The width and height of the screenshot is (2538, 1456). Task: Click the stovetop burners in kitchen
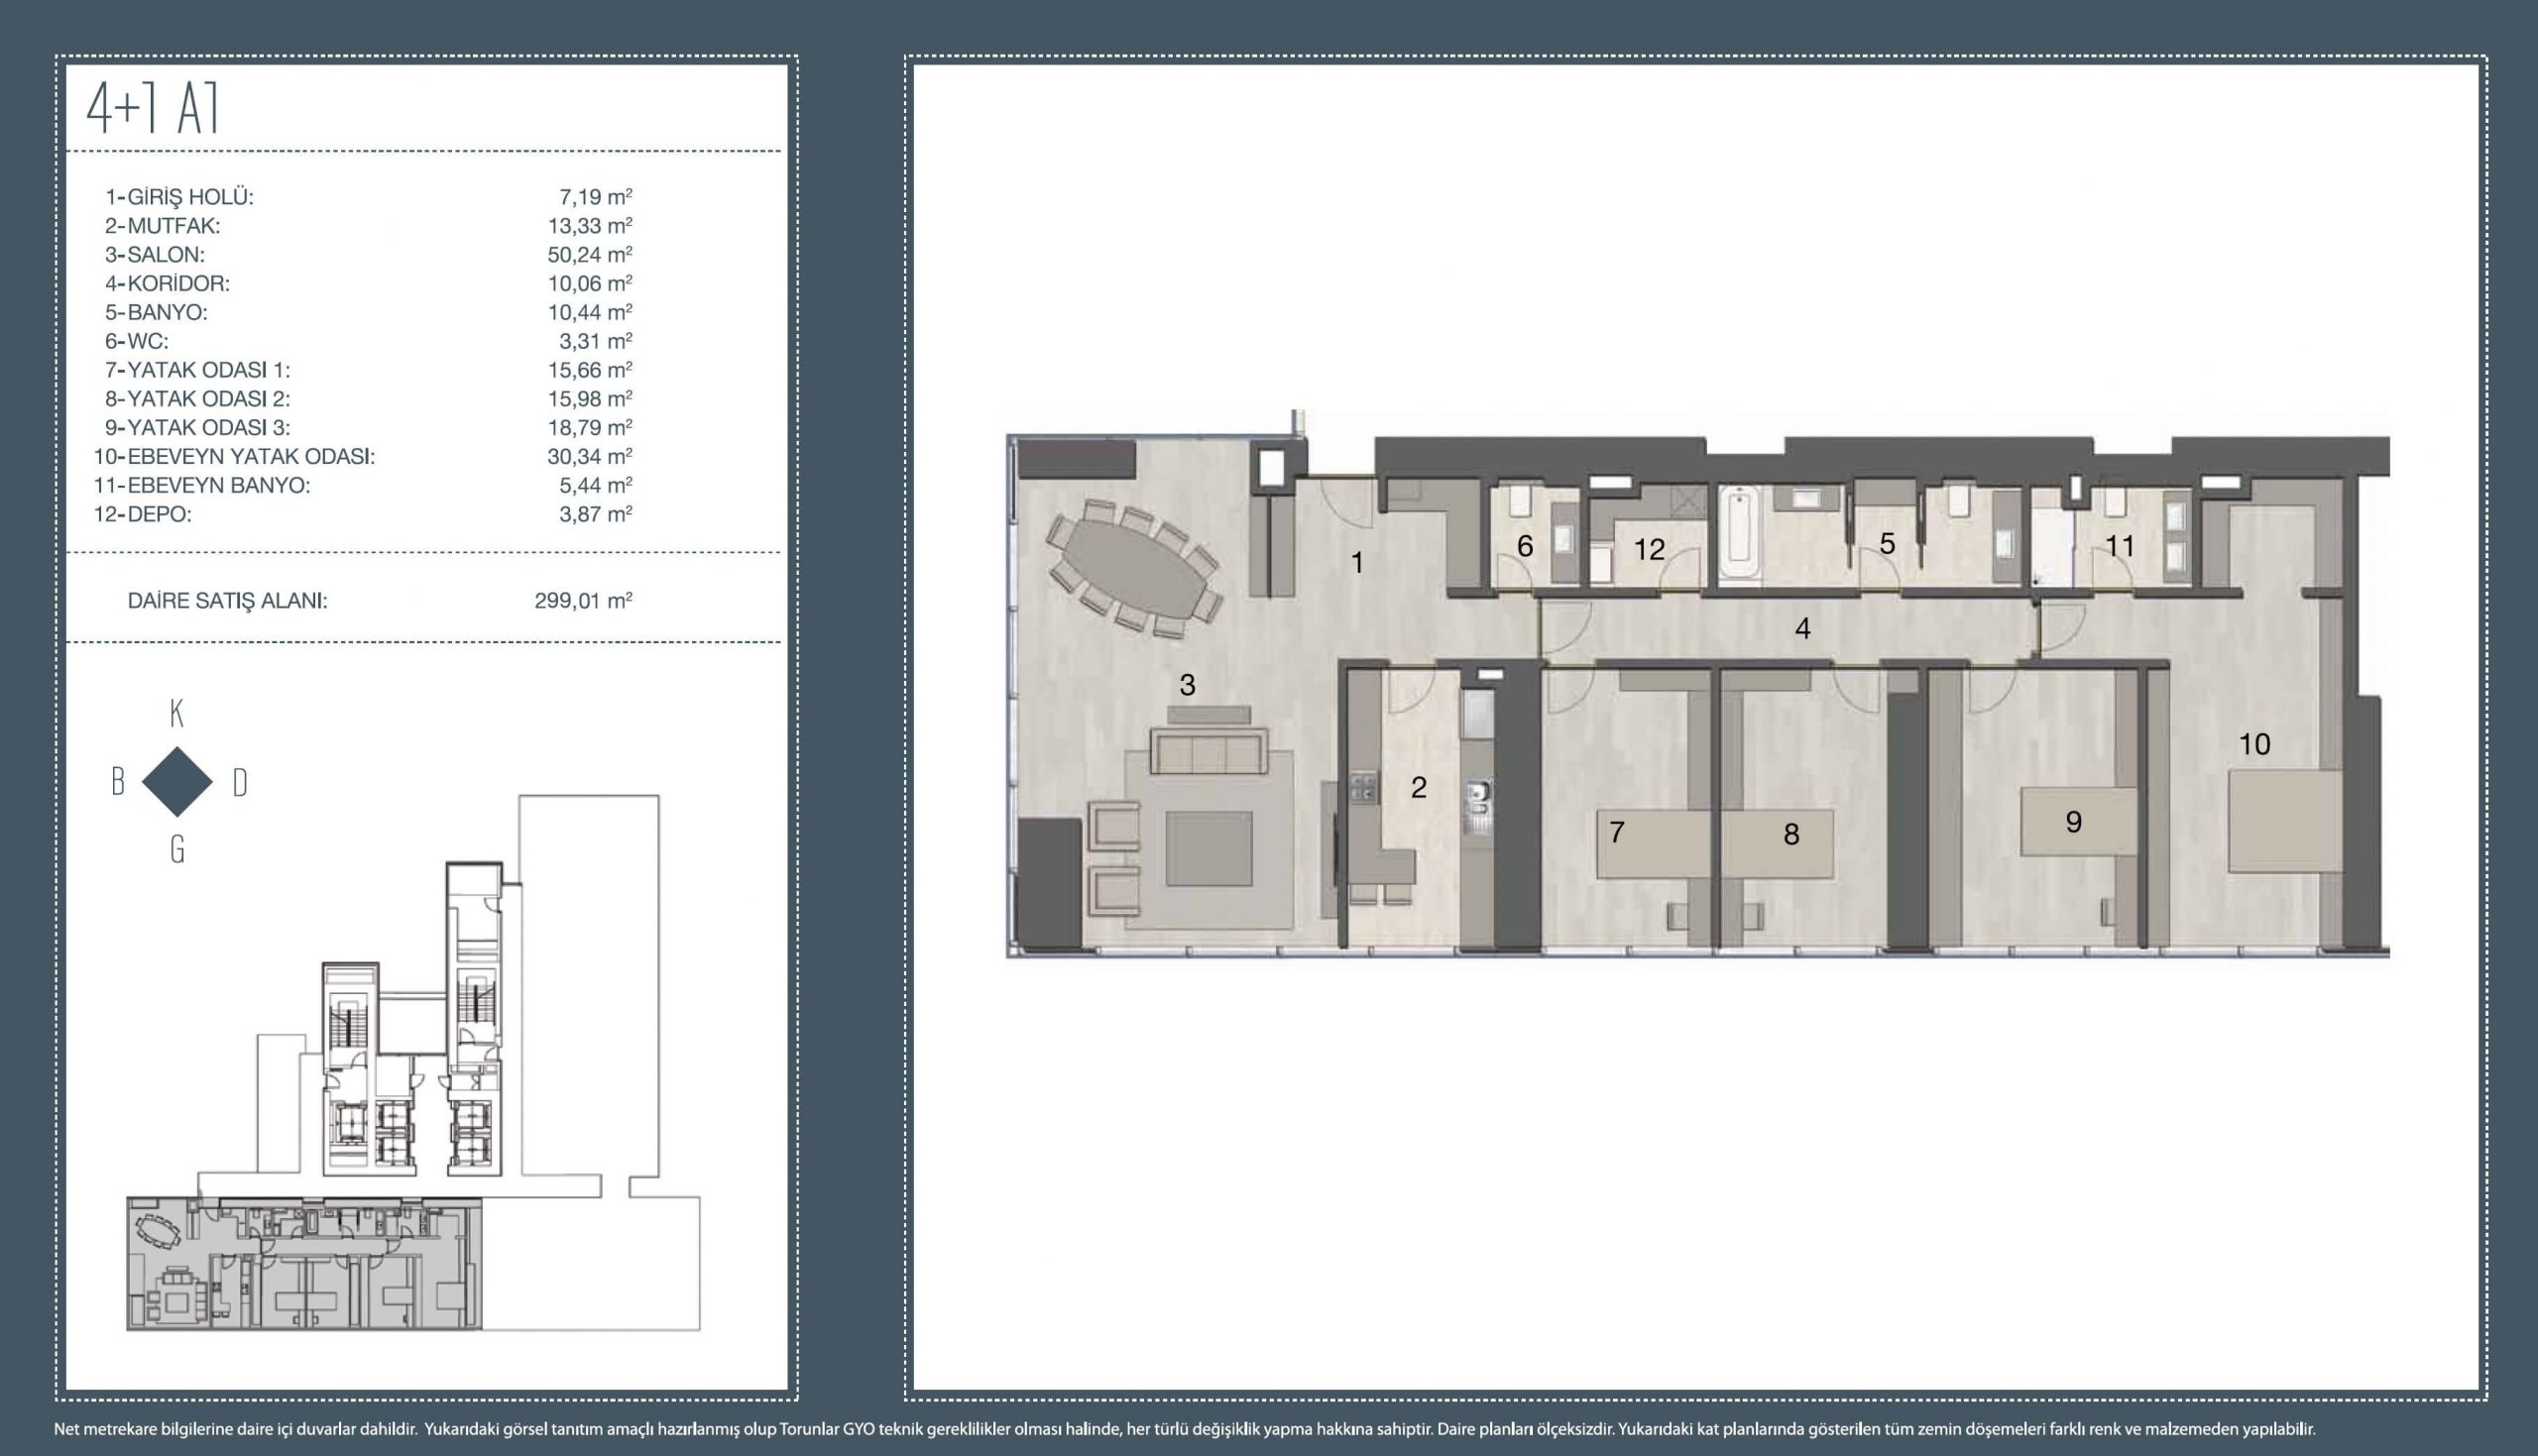[x=1362, y=787]
